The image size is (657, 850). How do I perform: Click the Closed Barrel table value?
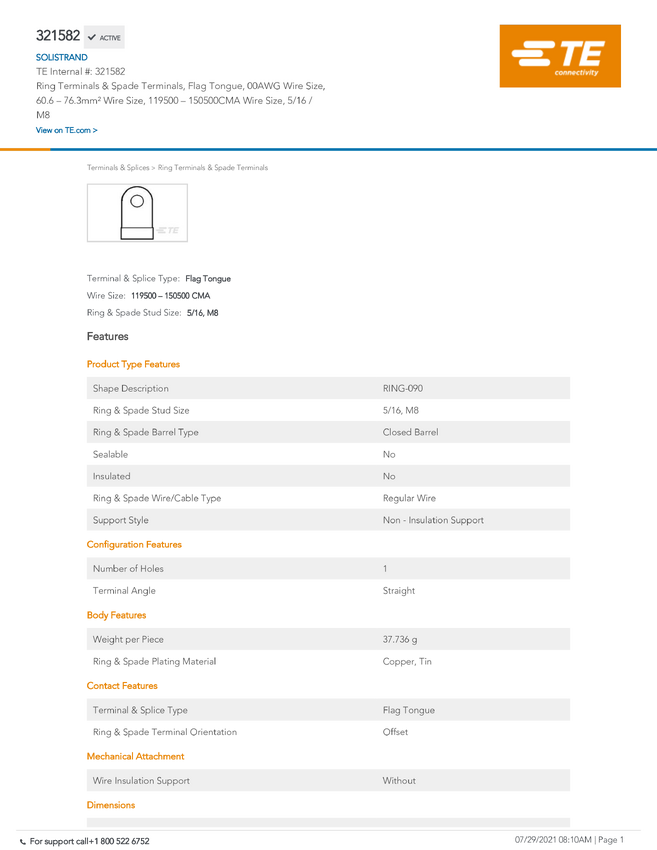pos(410,432)
